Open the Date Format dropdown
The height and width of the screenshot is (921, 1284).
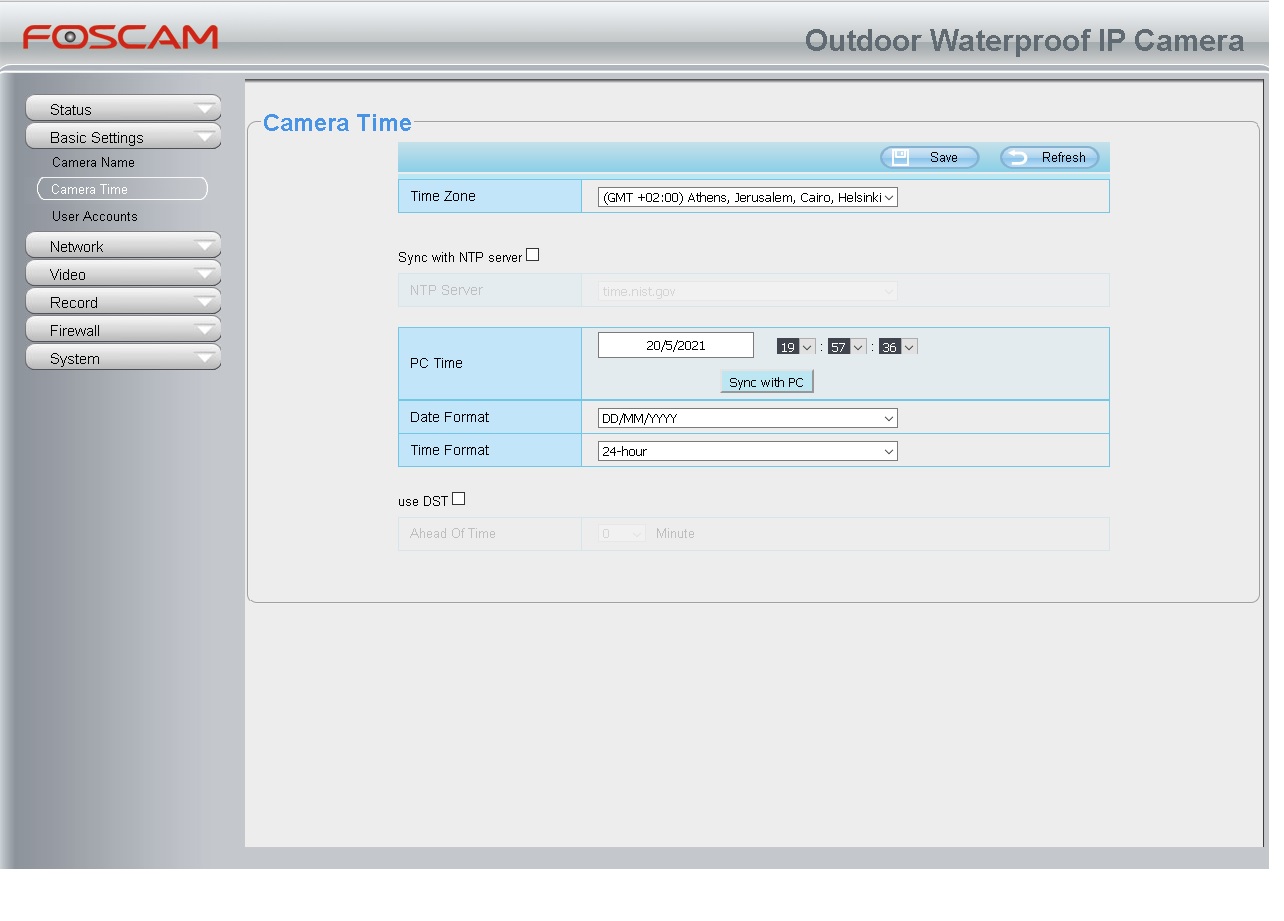(x=747, y=418)
